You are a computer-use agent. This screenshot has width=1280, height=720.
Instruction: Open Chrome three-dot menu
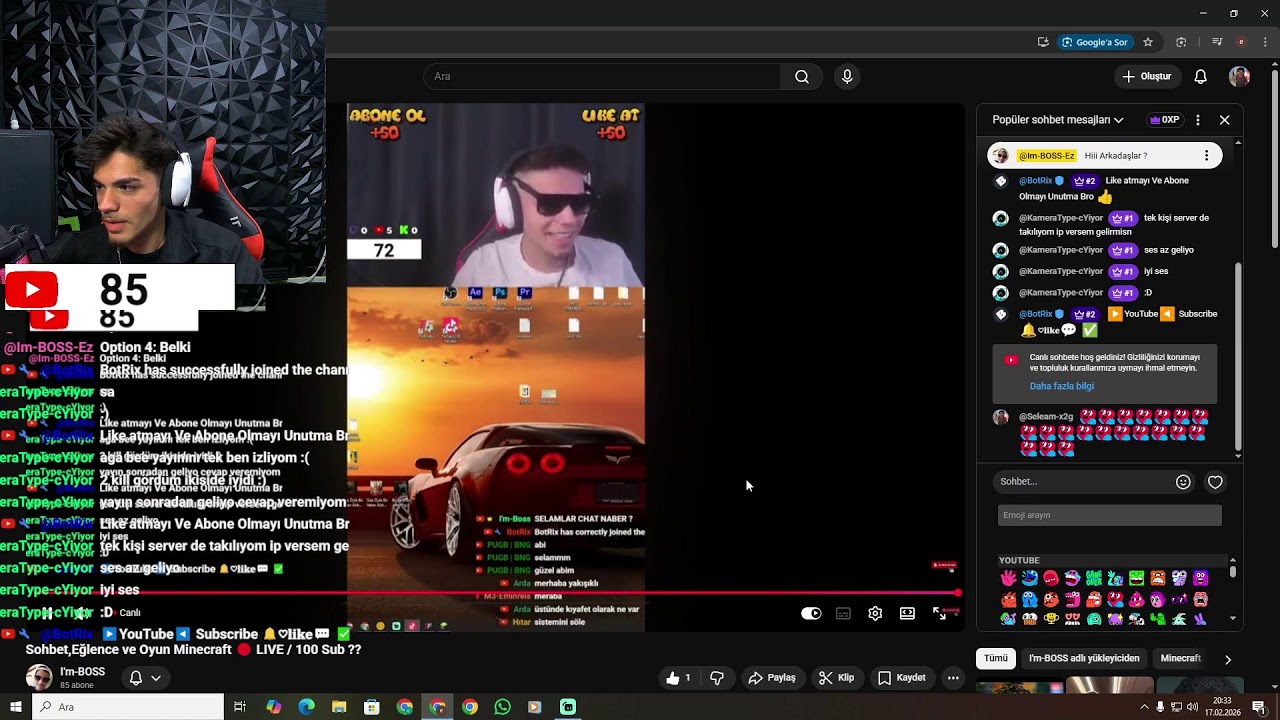tap(1265, 42)
